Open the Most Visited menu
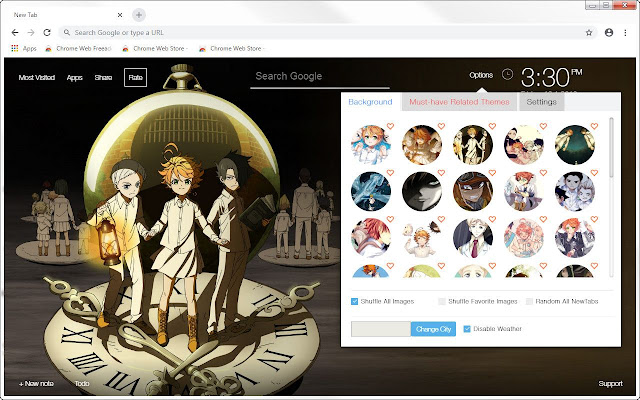The image size is (640, 400). tap(37, 78)
